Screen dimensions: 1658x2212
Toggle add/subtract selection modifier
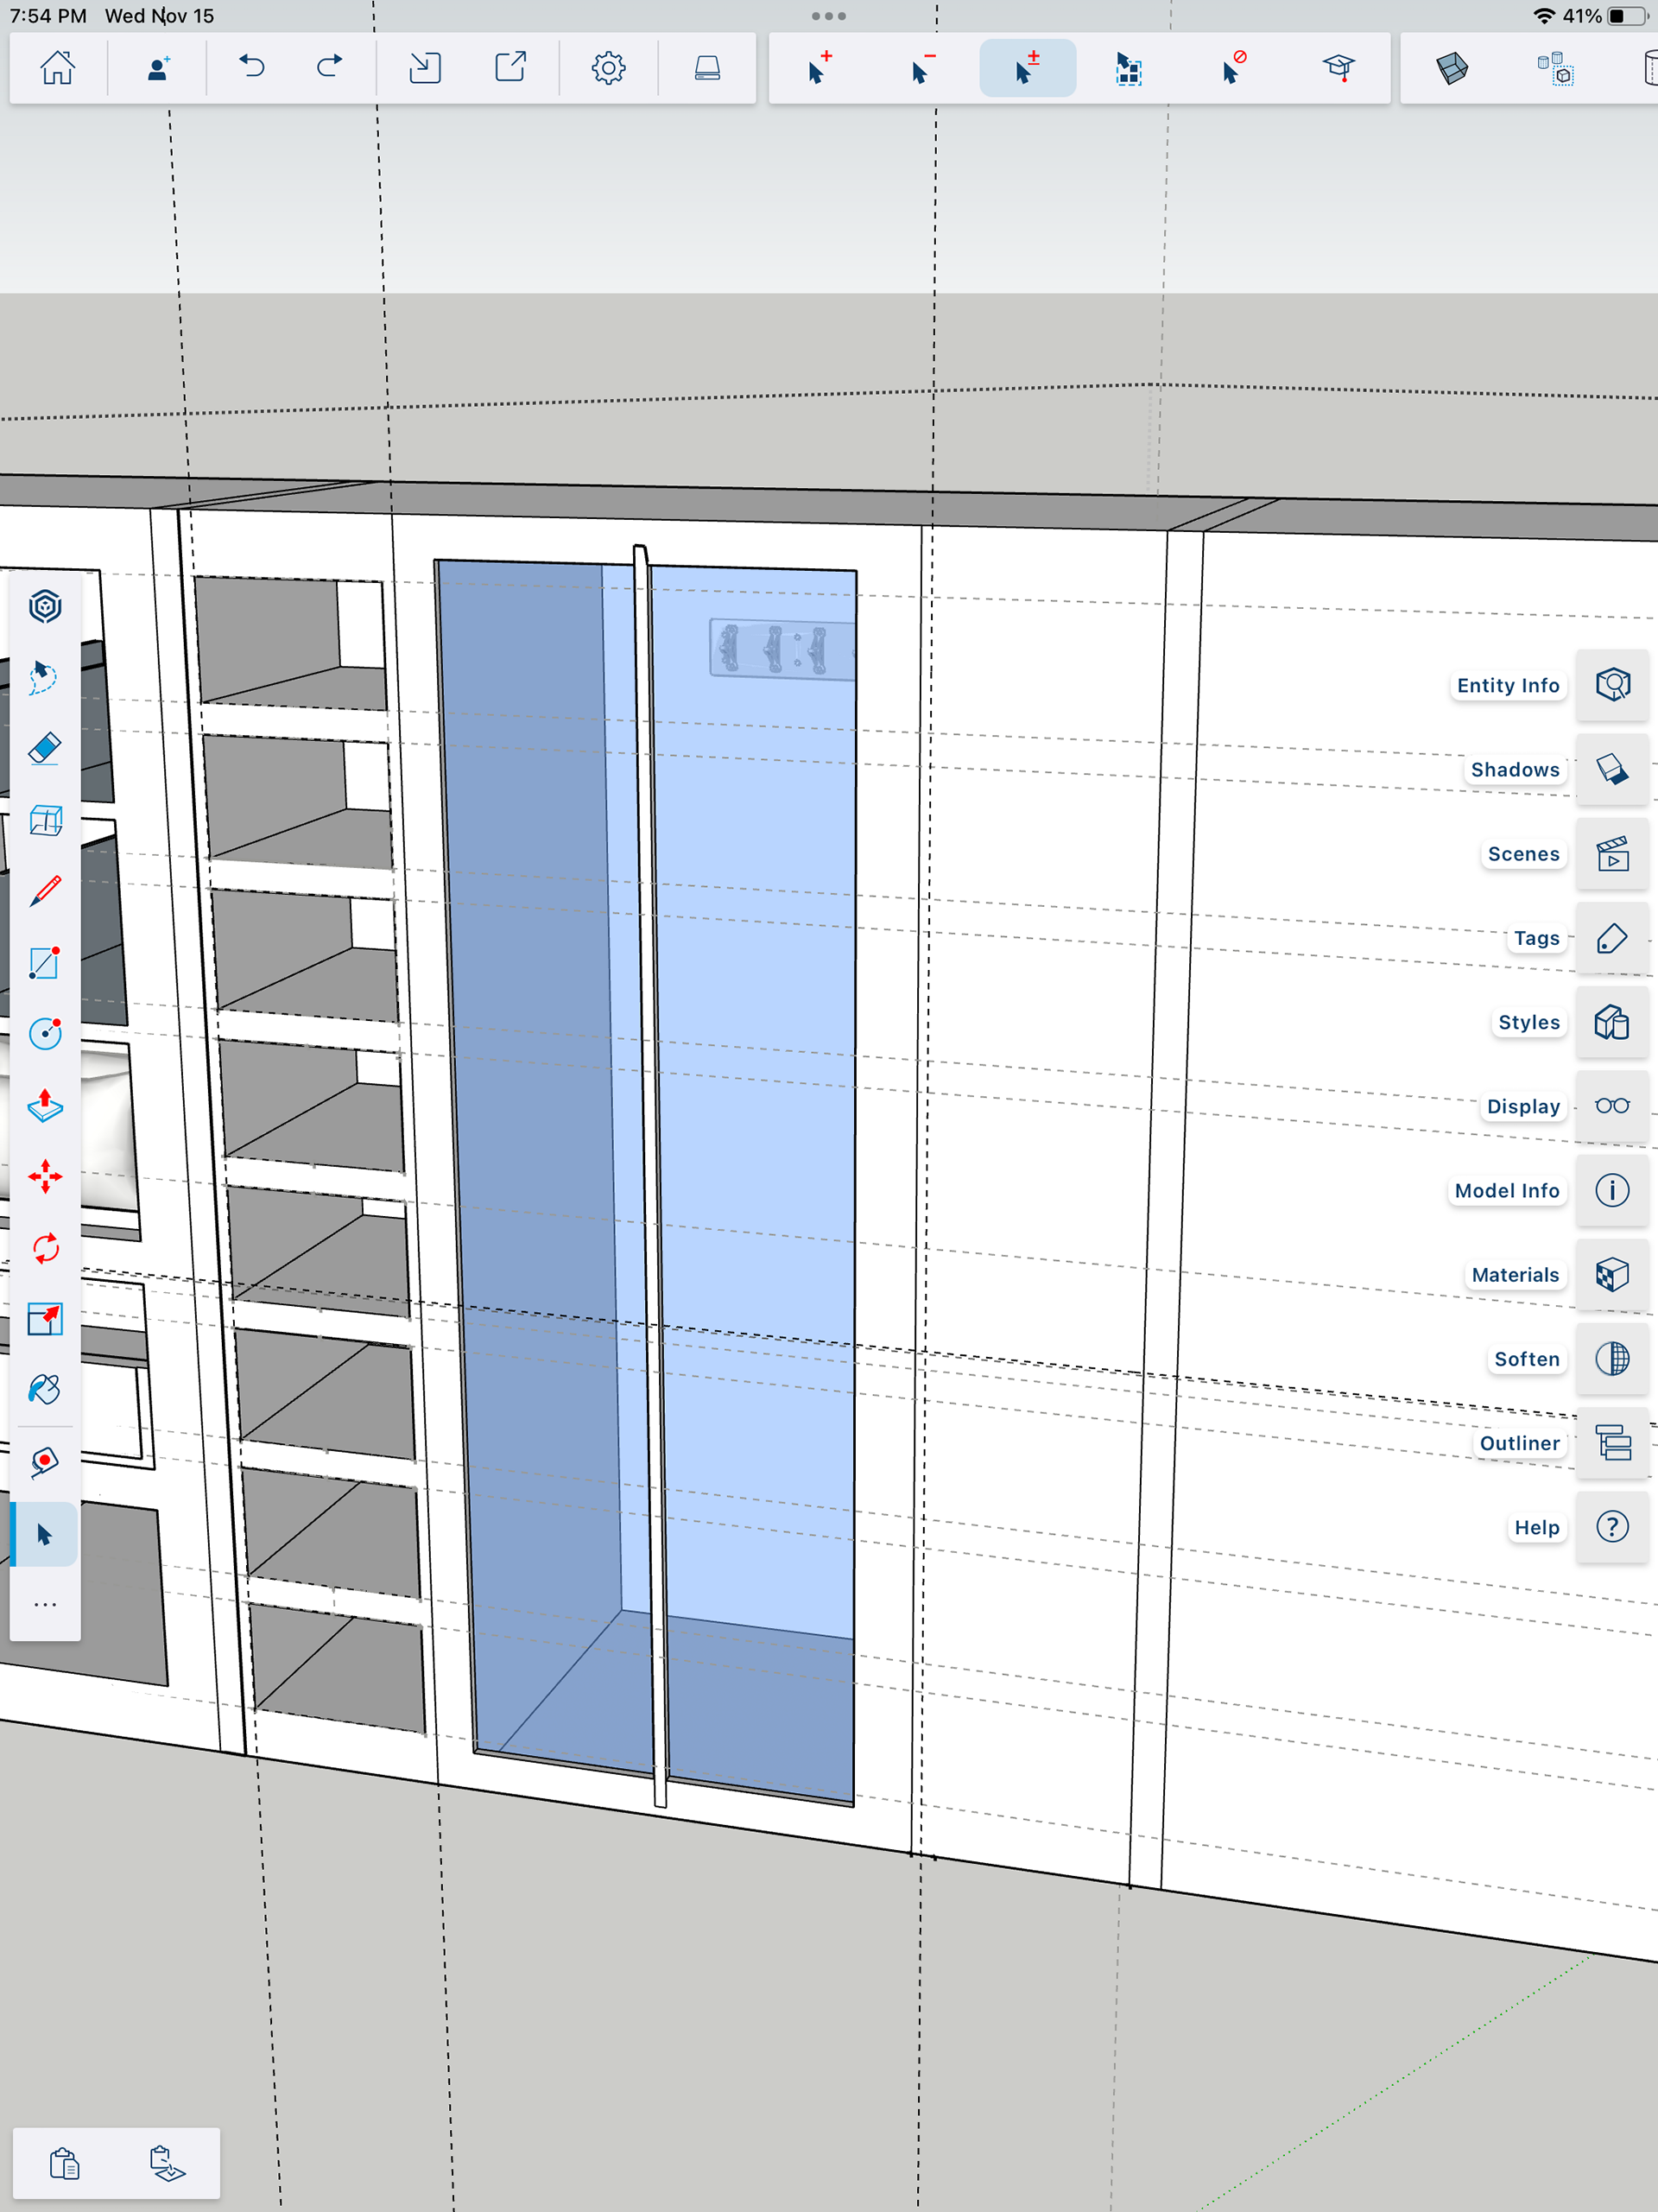coord(1027,68)
